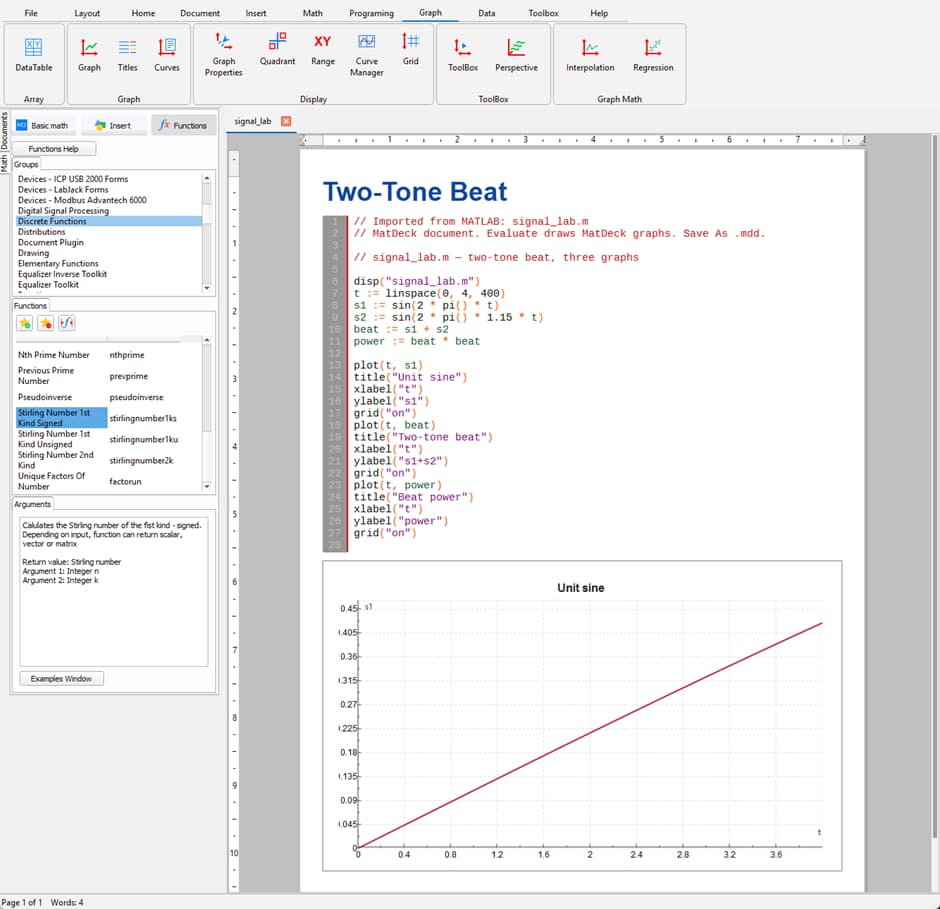Click the Graph ribbon icon
This screenshot has width=940, height=909.
89,55
